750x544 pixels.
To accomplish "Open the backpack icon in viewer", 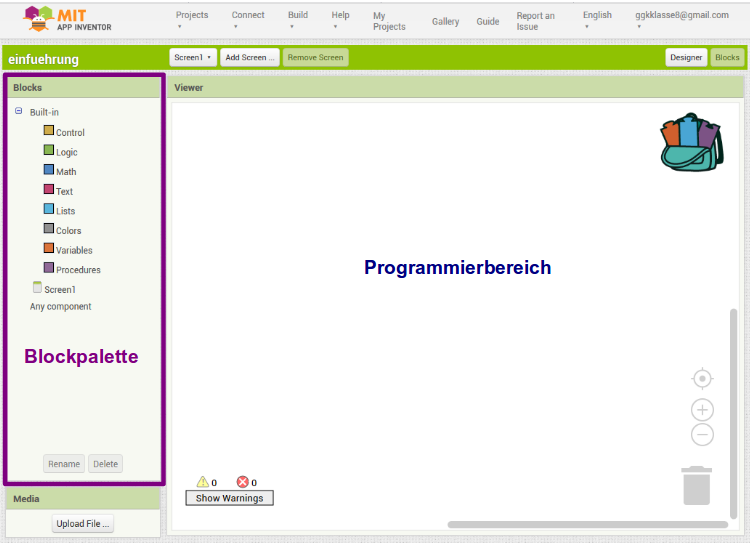I will (690, 141).
